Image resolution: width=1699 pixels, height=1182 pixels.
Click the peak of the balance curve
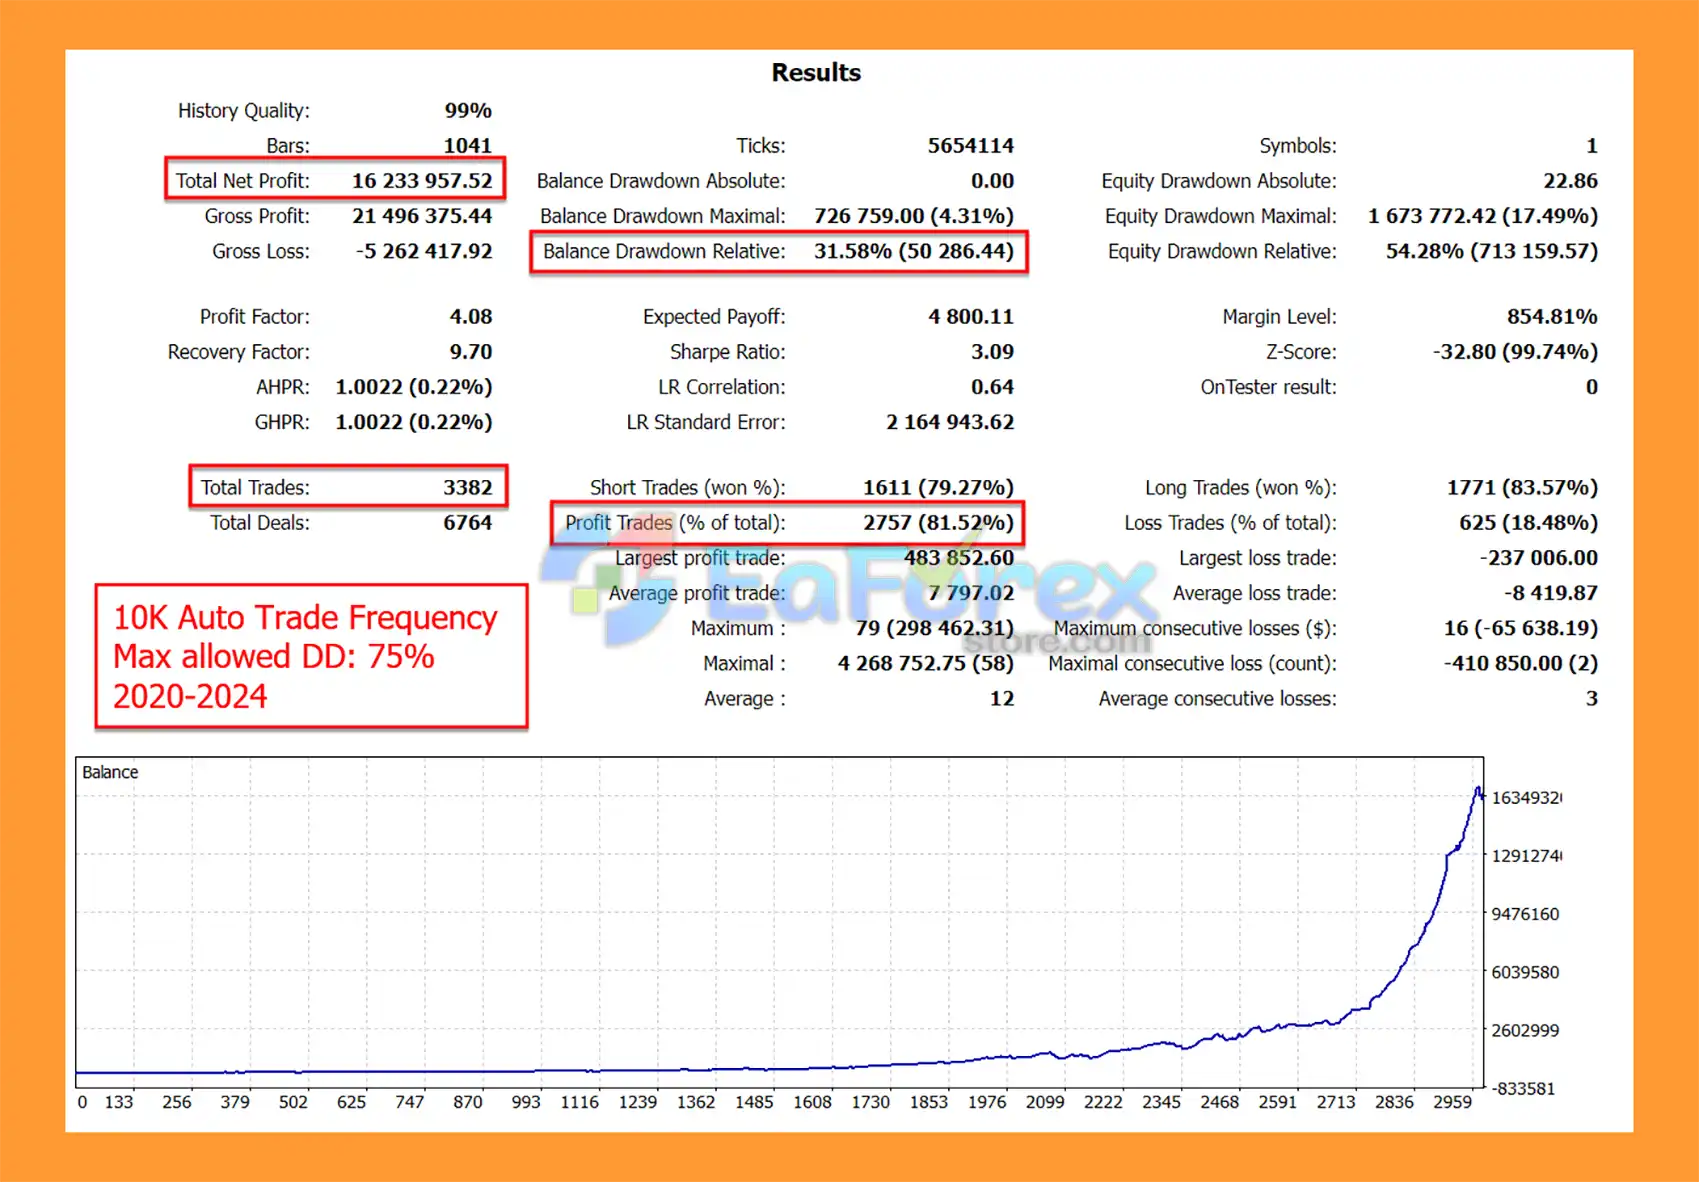(x=1478, y=790)
